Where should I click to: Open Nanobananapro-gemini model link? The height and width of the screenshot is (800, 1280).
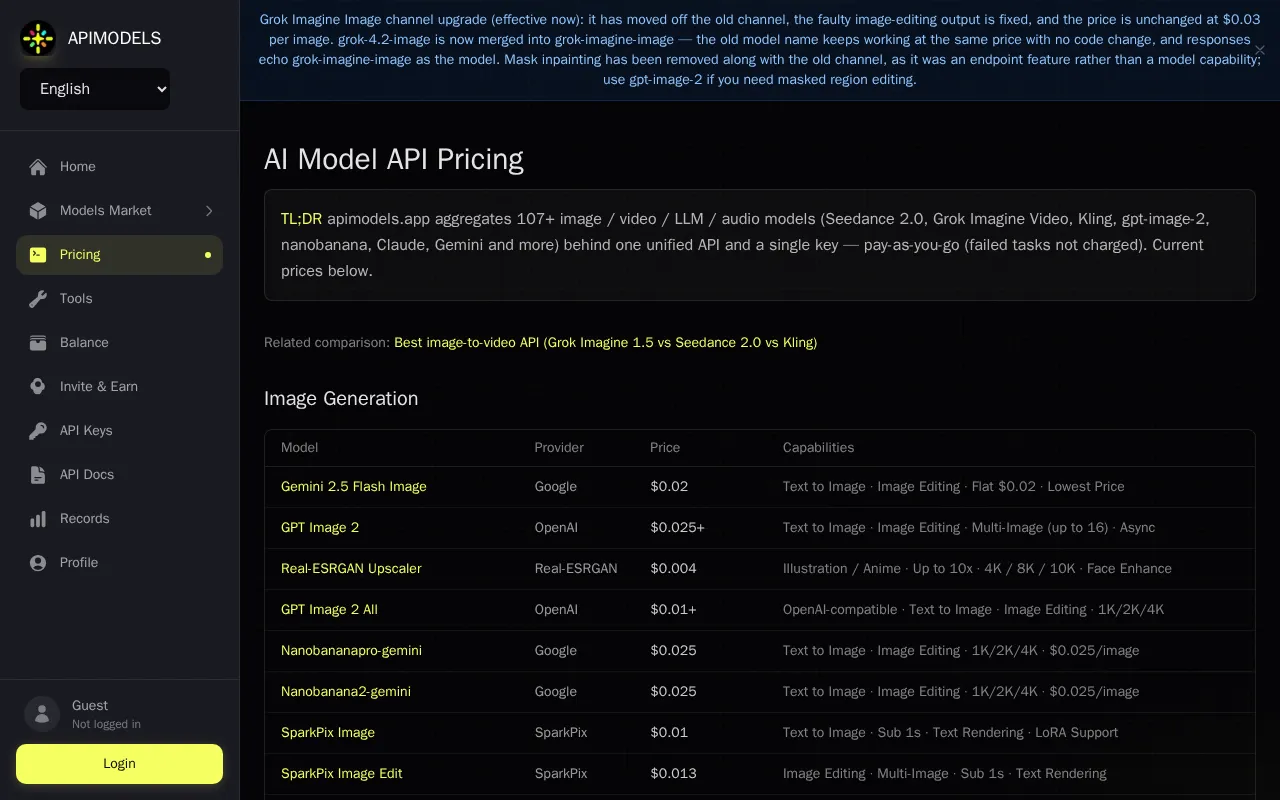351,651
